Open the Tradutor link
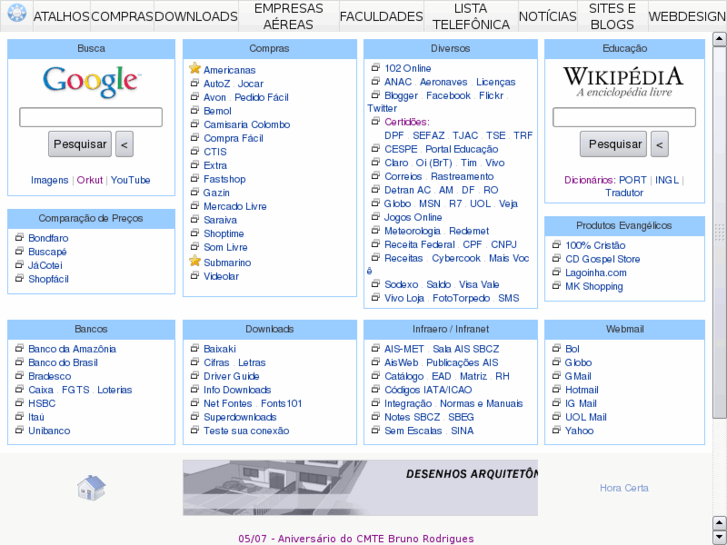Screen dimensions: 727x545 point(624,192)
